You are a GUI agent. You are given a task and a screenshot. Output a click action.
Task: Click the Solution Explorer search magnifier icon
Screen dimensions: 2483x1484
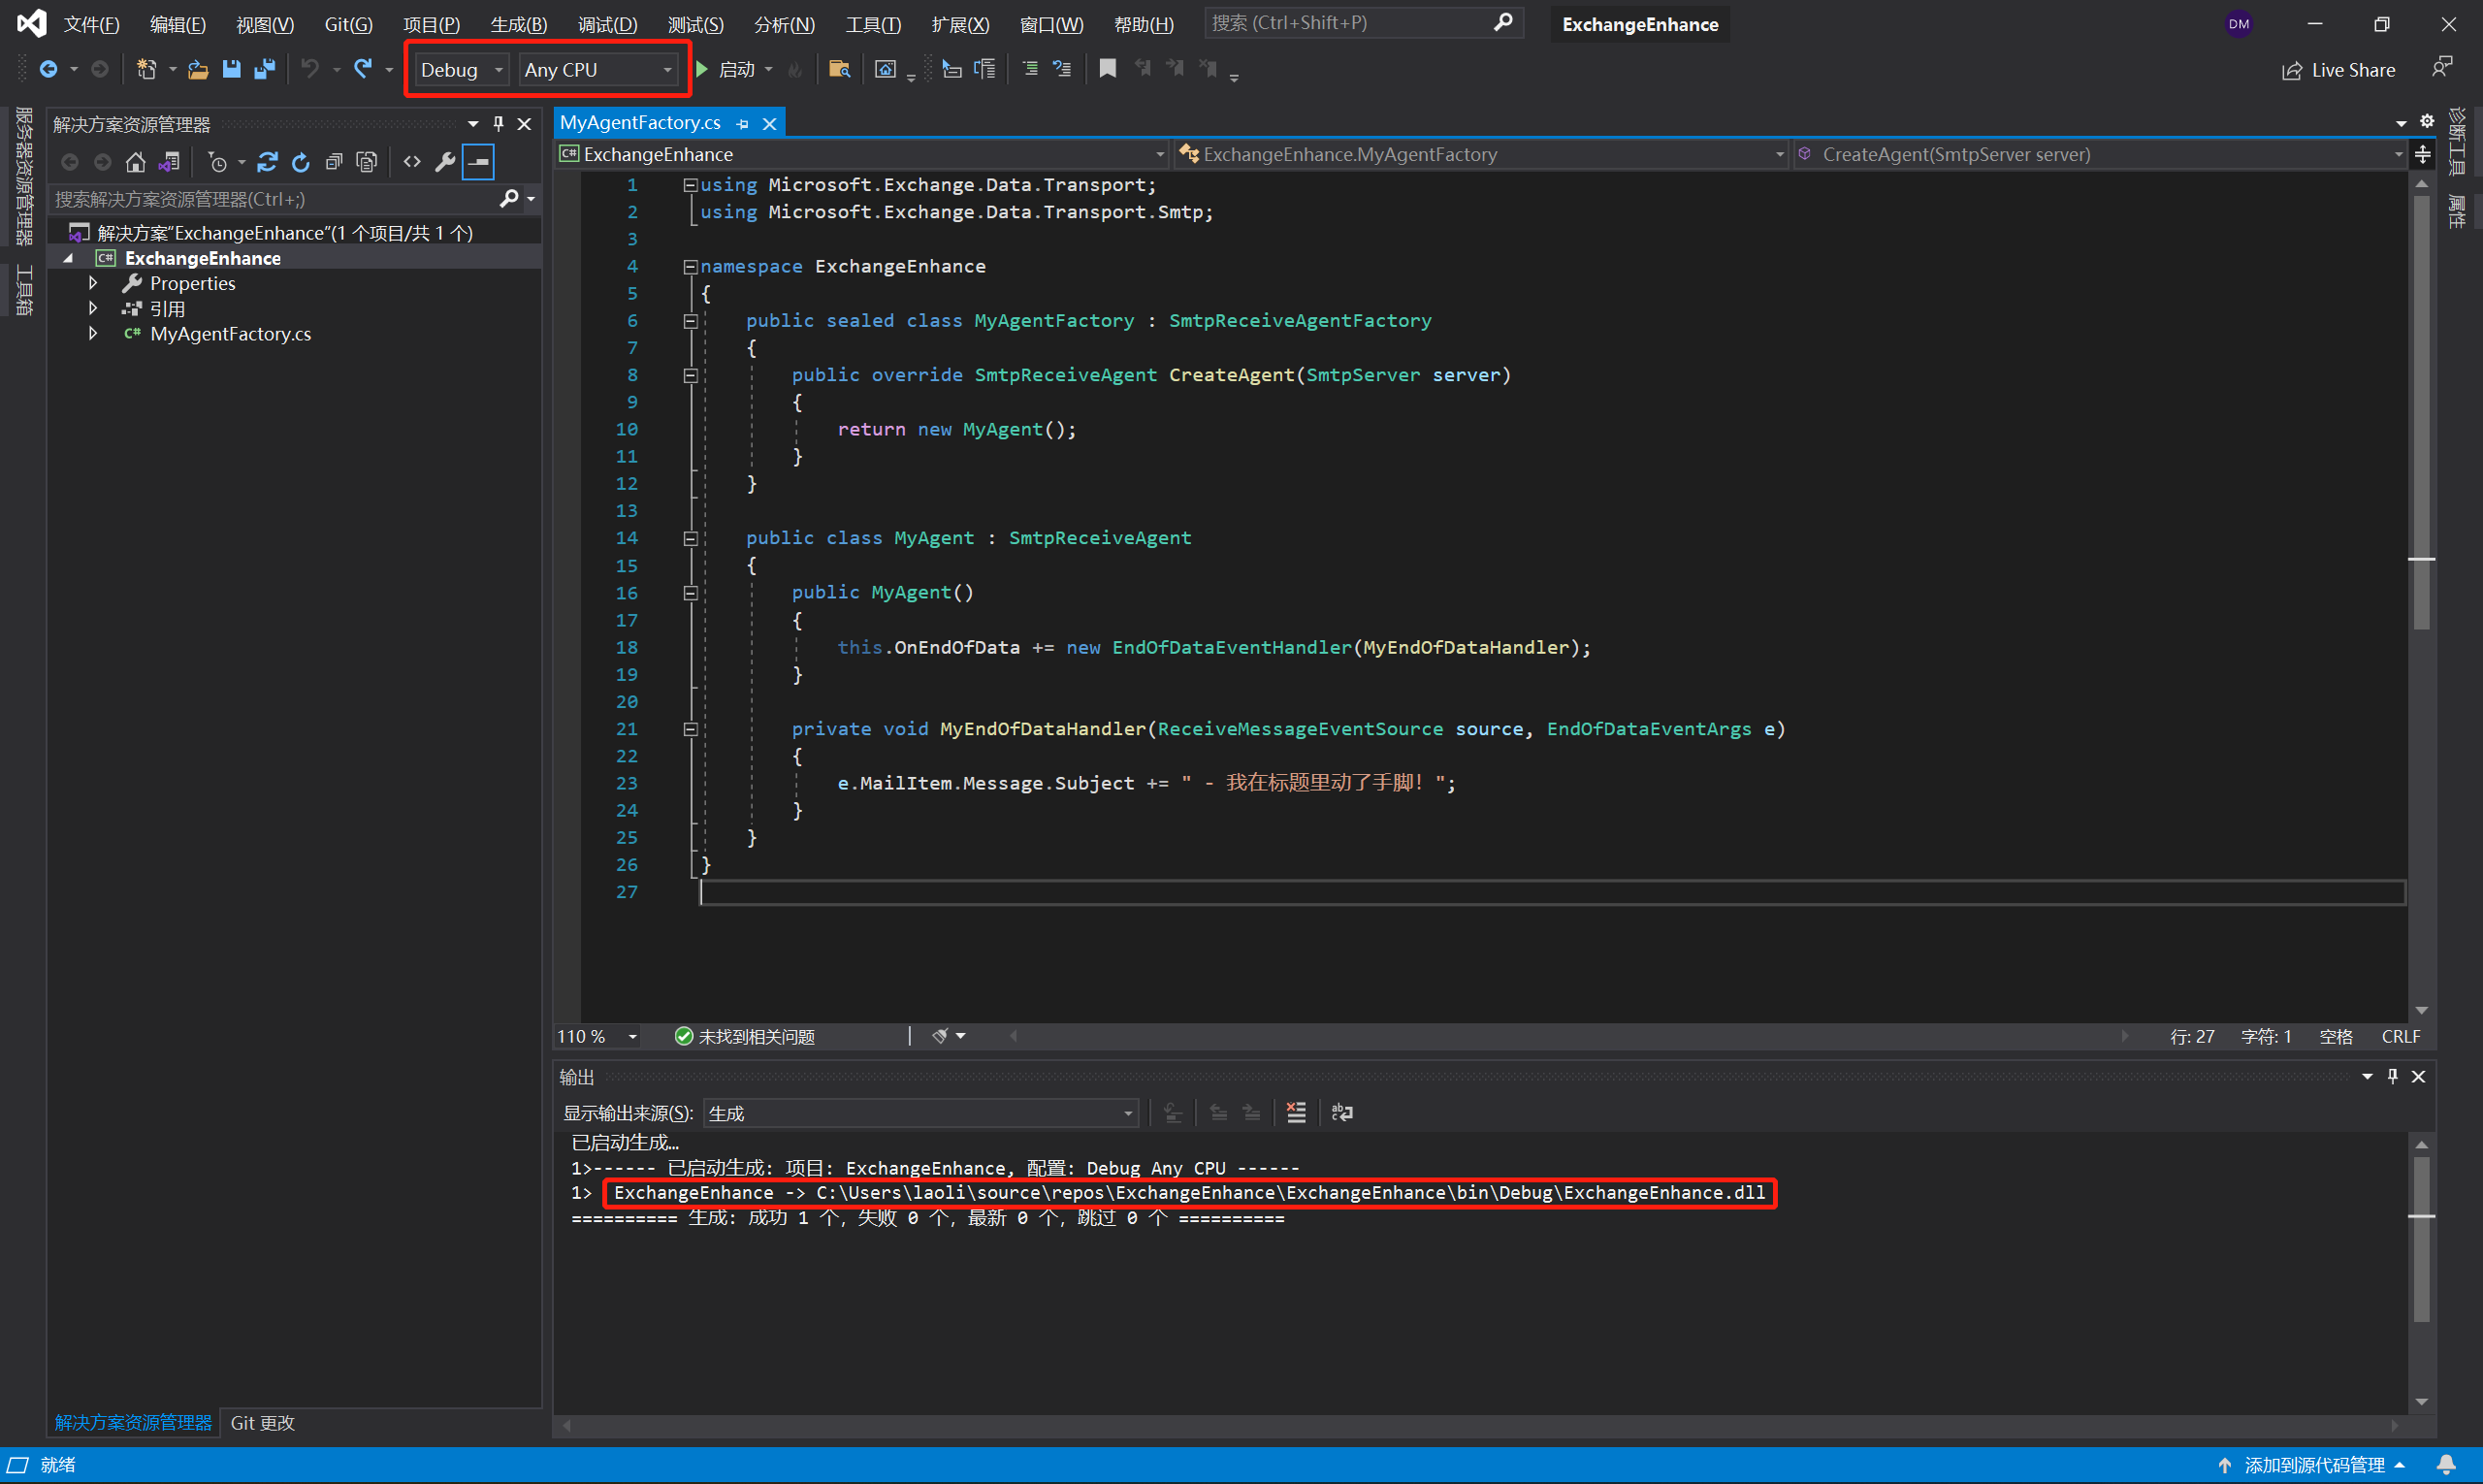(509, 199)
